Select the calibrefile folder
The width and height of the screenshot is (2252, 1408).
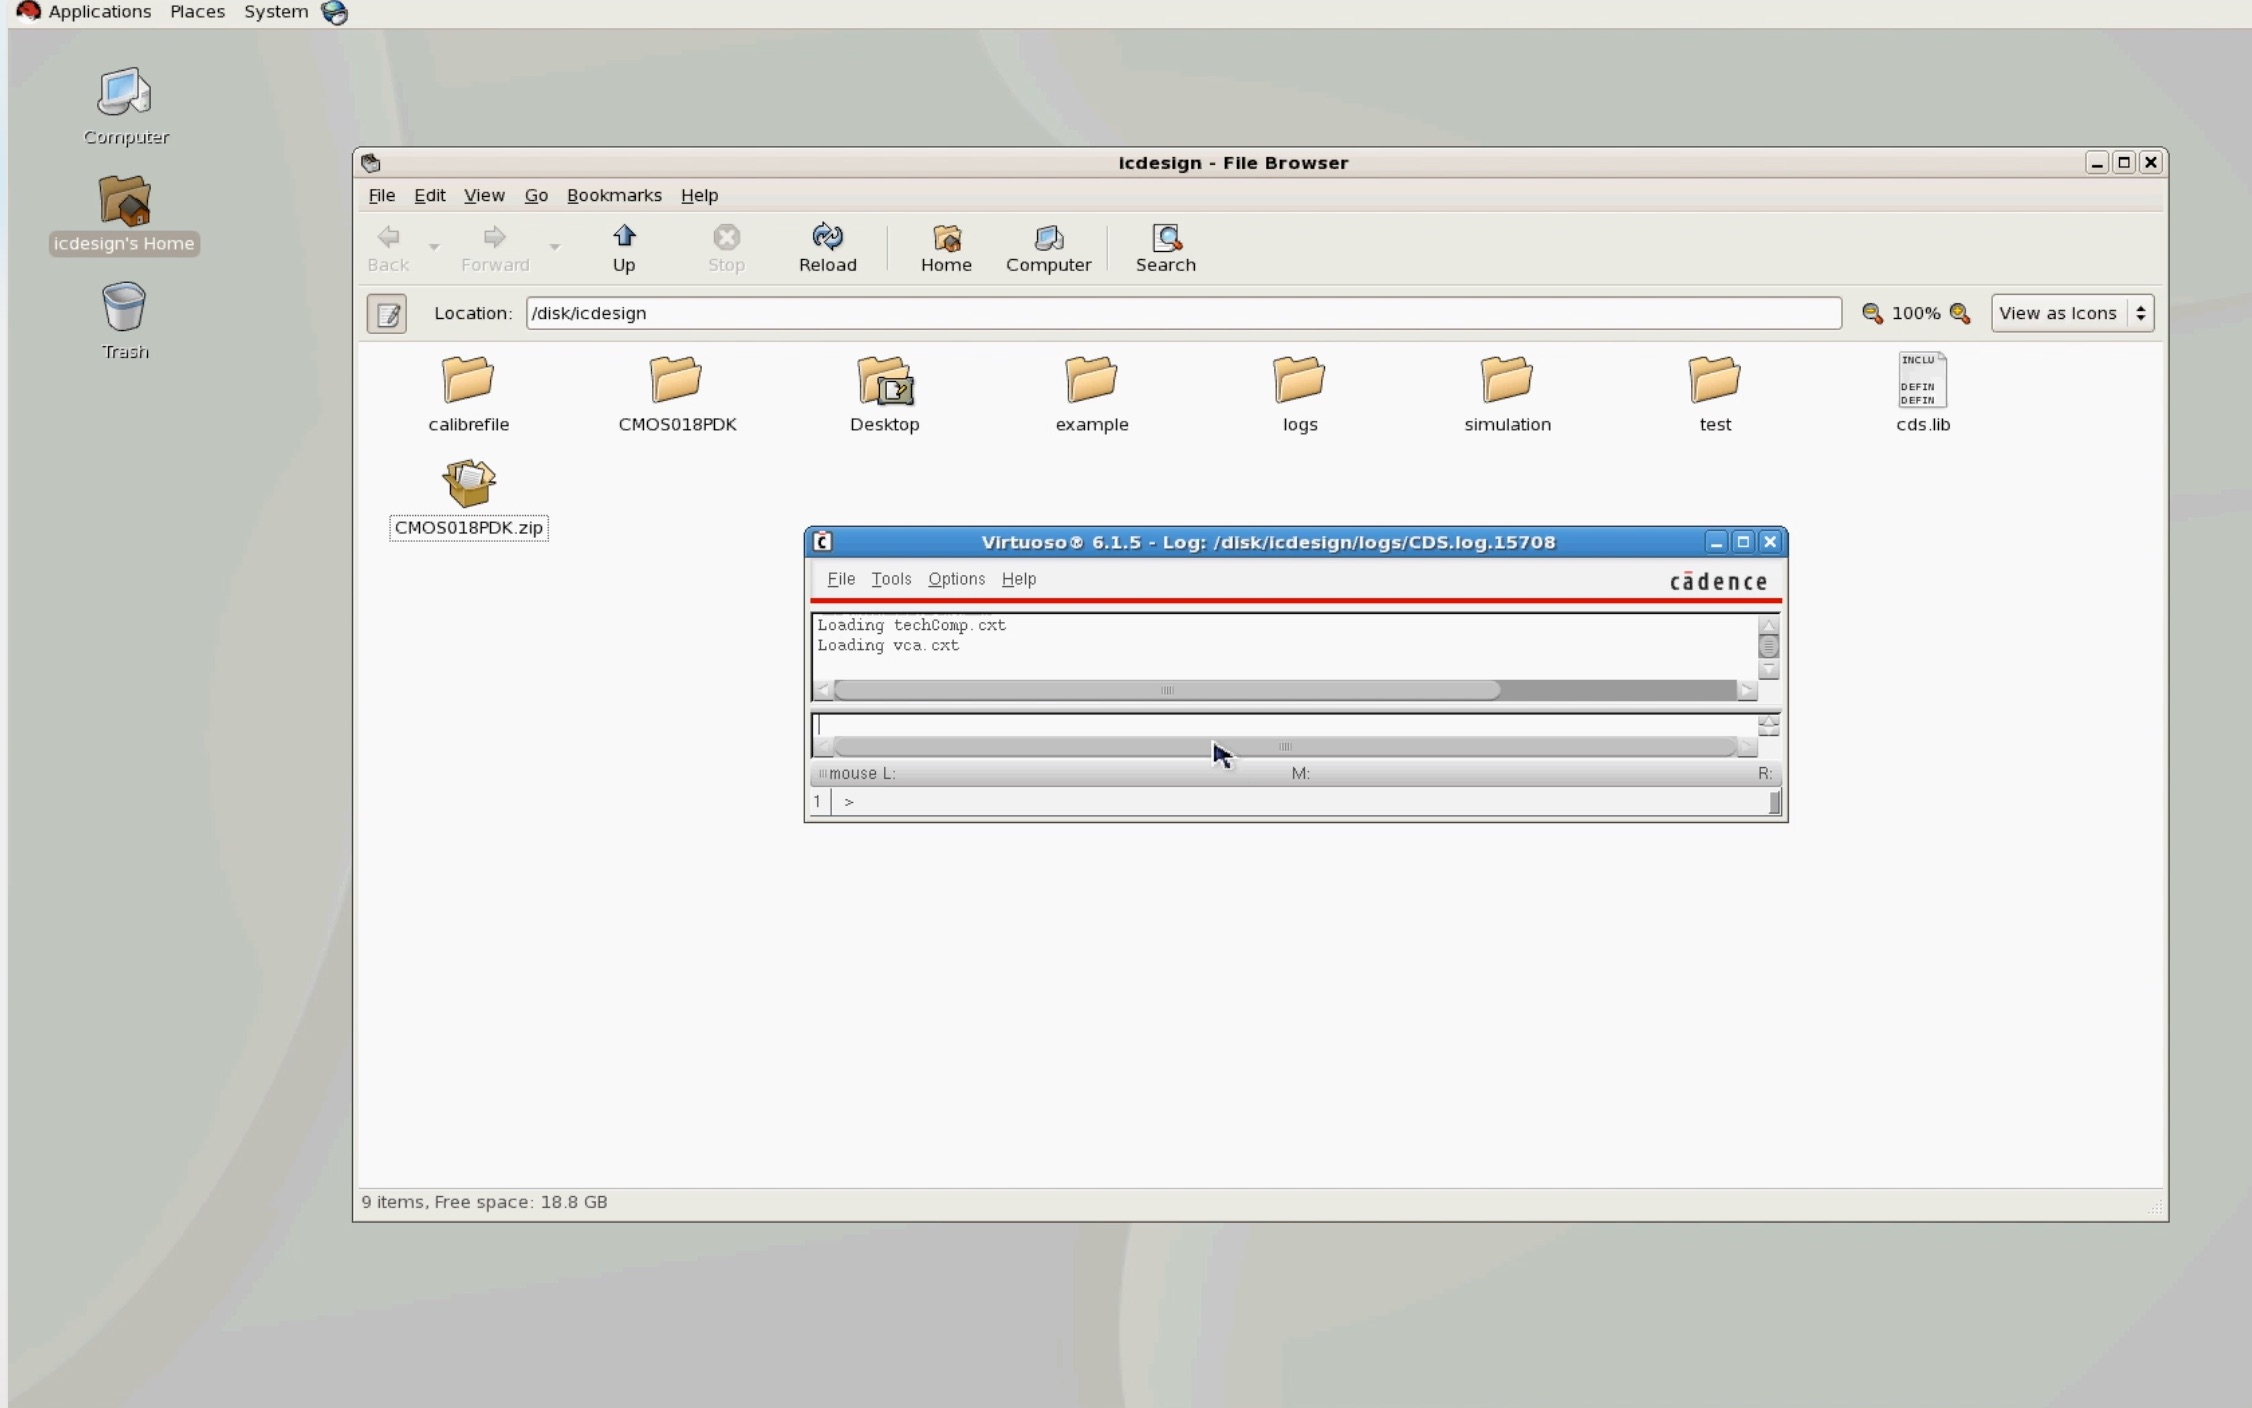(468, 380)
